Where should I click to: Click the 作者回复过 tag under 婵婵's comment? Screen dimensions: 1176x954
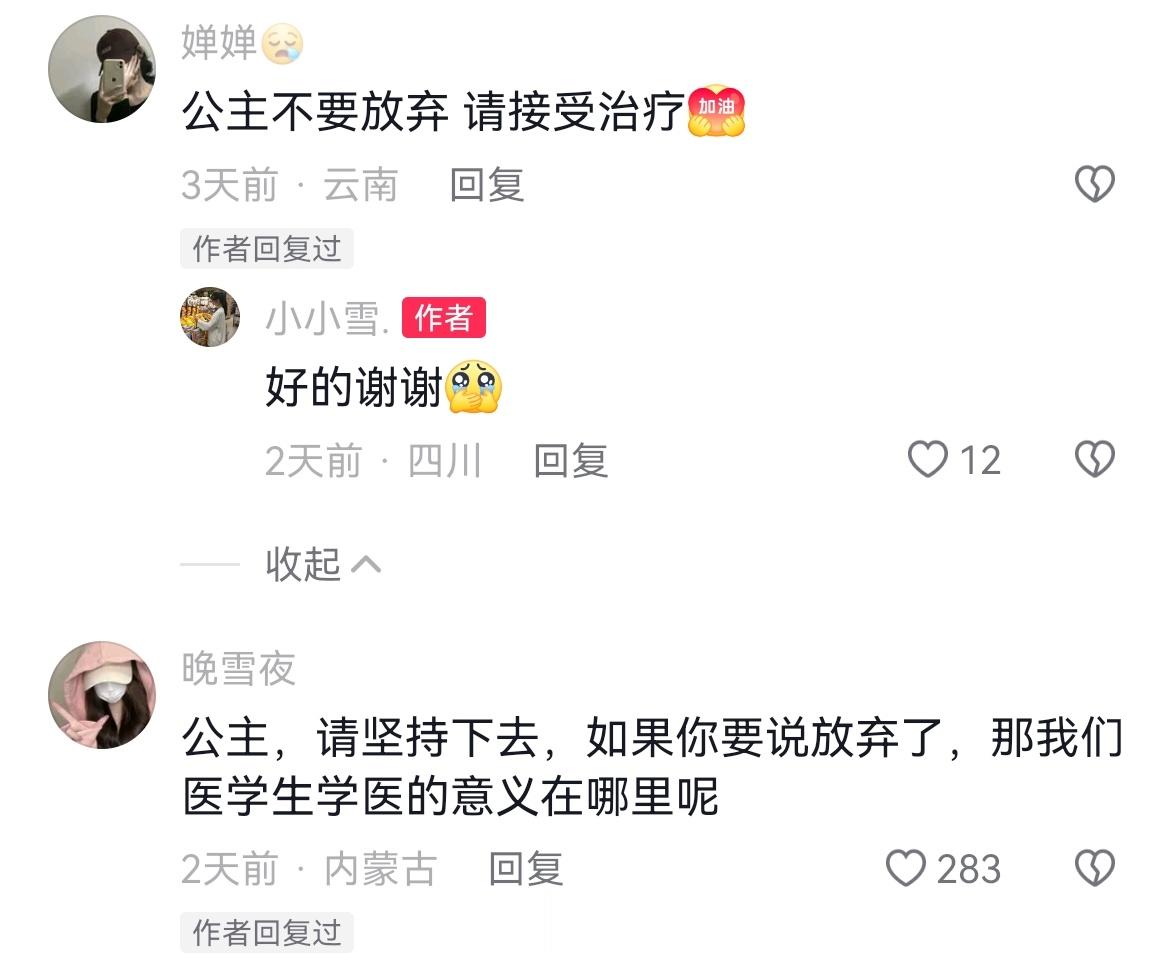267,248
